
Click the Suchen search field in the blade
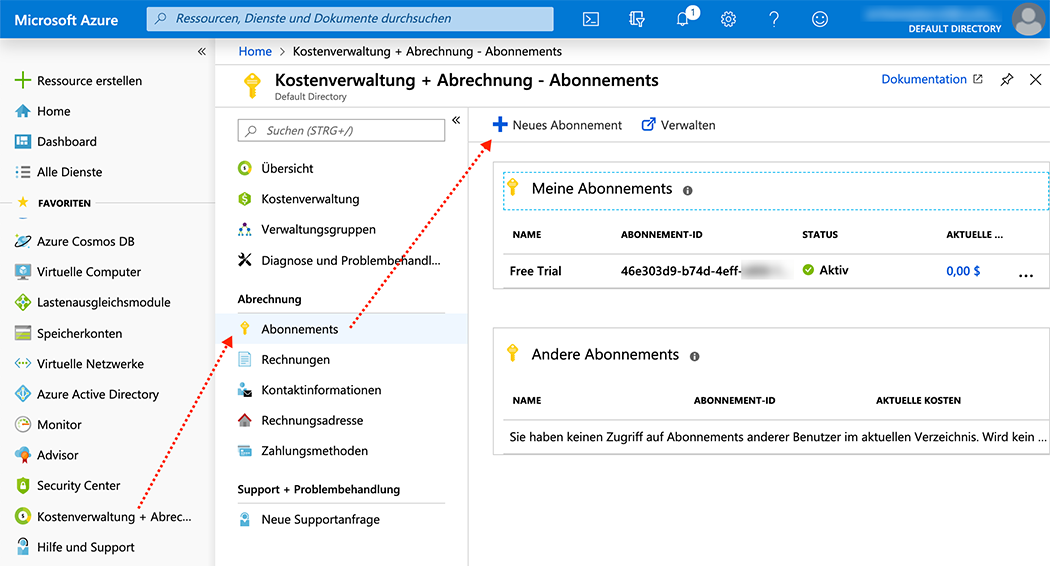(342, 131)
